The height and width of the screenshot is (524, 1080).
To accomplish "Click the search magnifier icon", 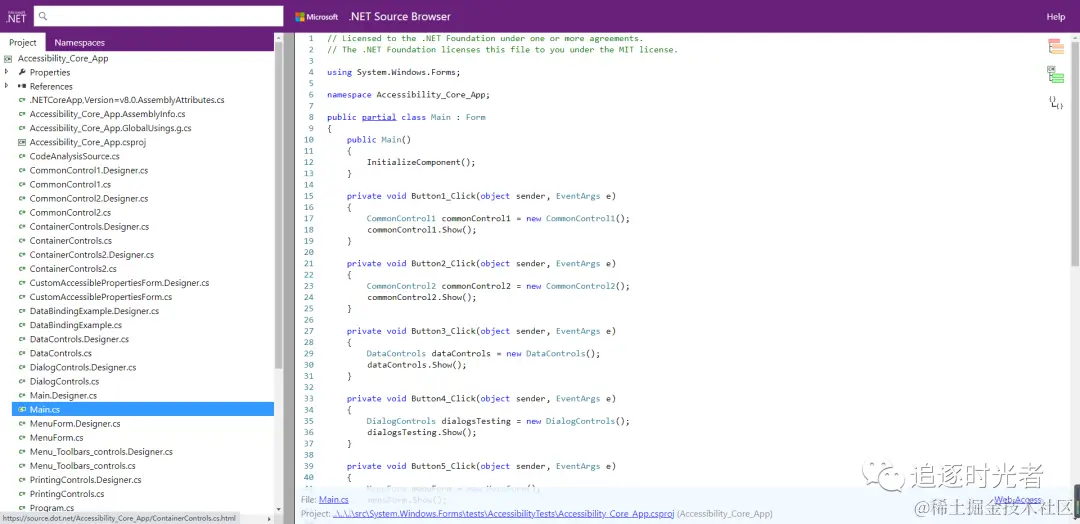I will tap(43, 16).
